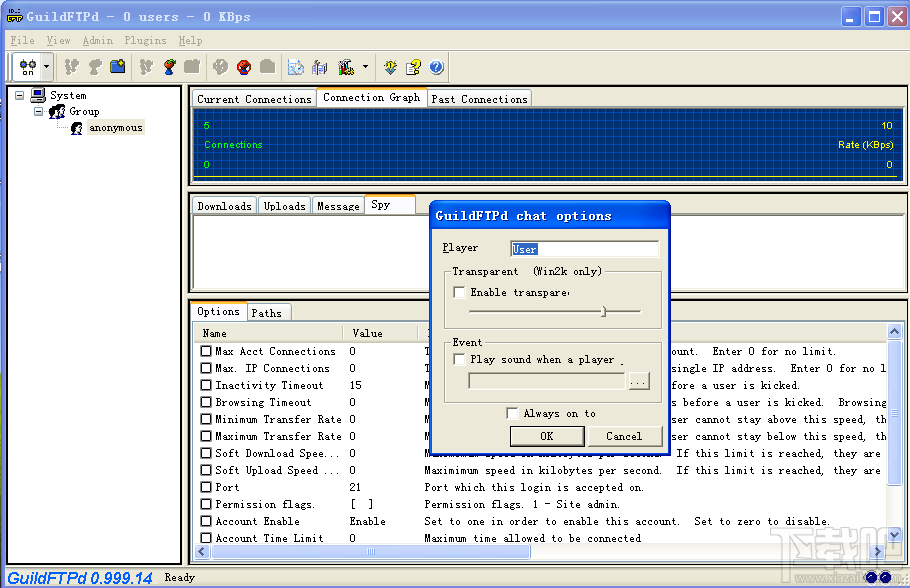Cancel the chat options dialog
Image resolution: width=910 pixels, height=588 pixels.
tap(623, 436)
